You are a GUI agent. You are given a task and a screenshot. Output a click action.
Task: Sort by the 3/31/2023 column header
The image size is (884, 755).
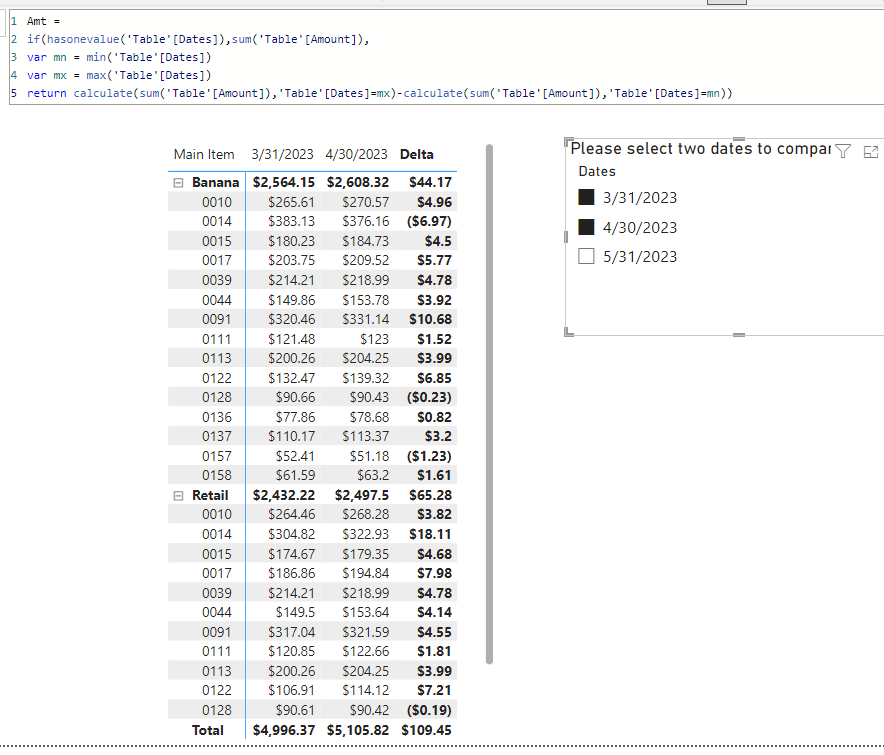pyautogui.click(x=282, y=154)
